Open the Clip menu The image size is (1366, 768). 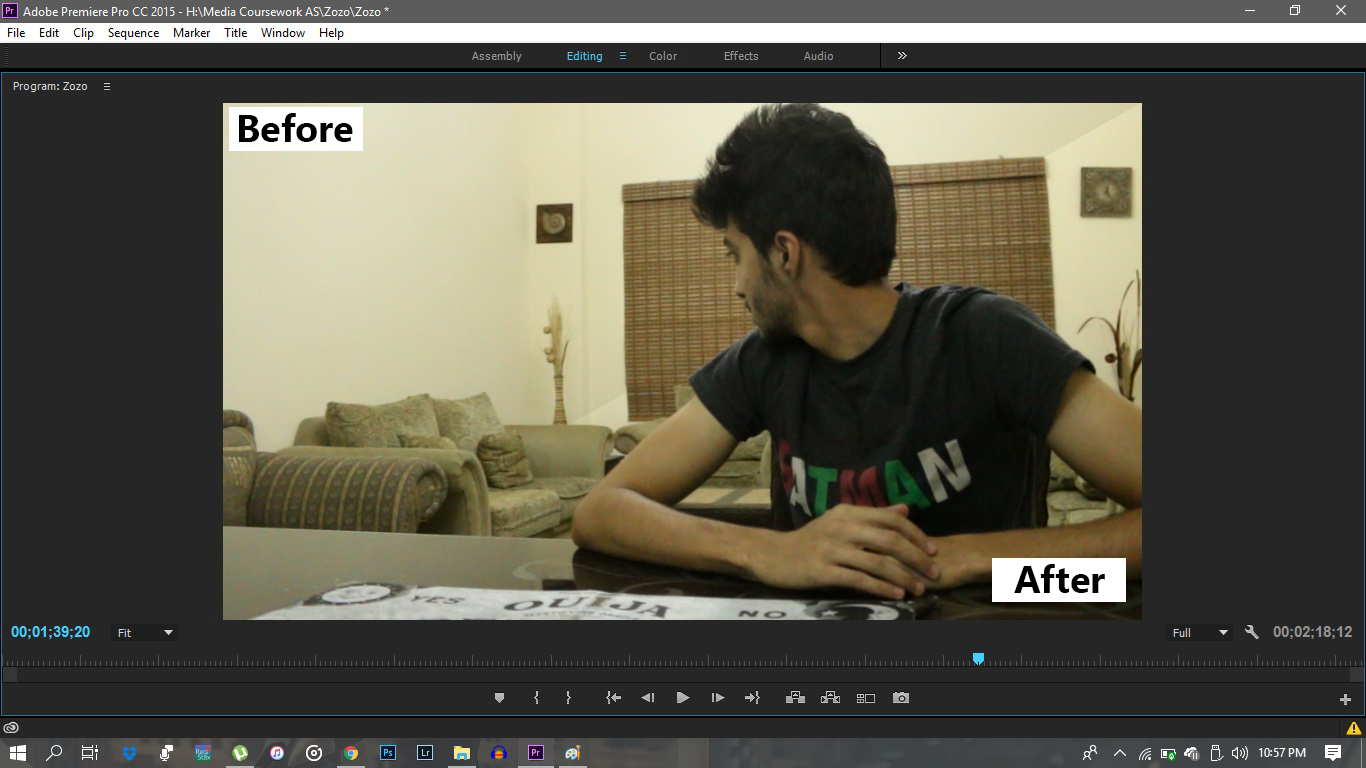click(x=84, y=33)
